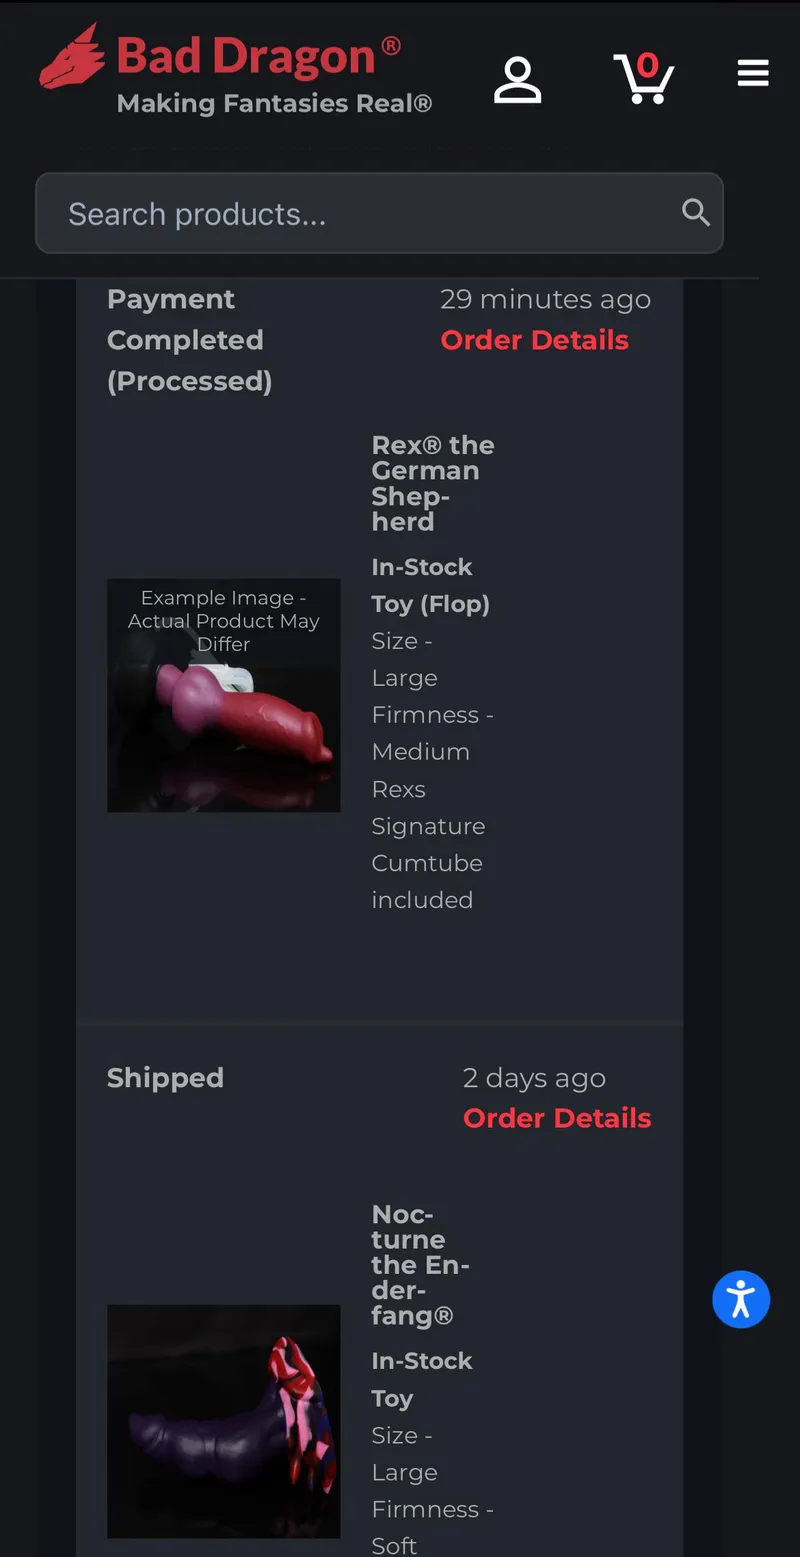This screenshot has height=1557, width=800.
Task: Open the user account profile icon
Action: [x=518, y=80]
